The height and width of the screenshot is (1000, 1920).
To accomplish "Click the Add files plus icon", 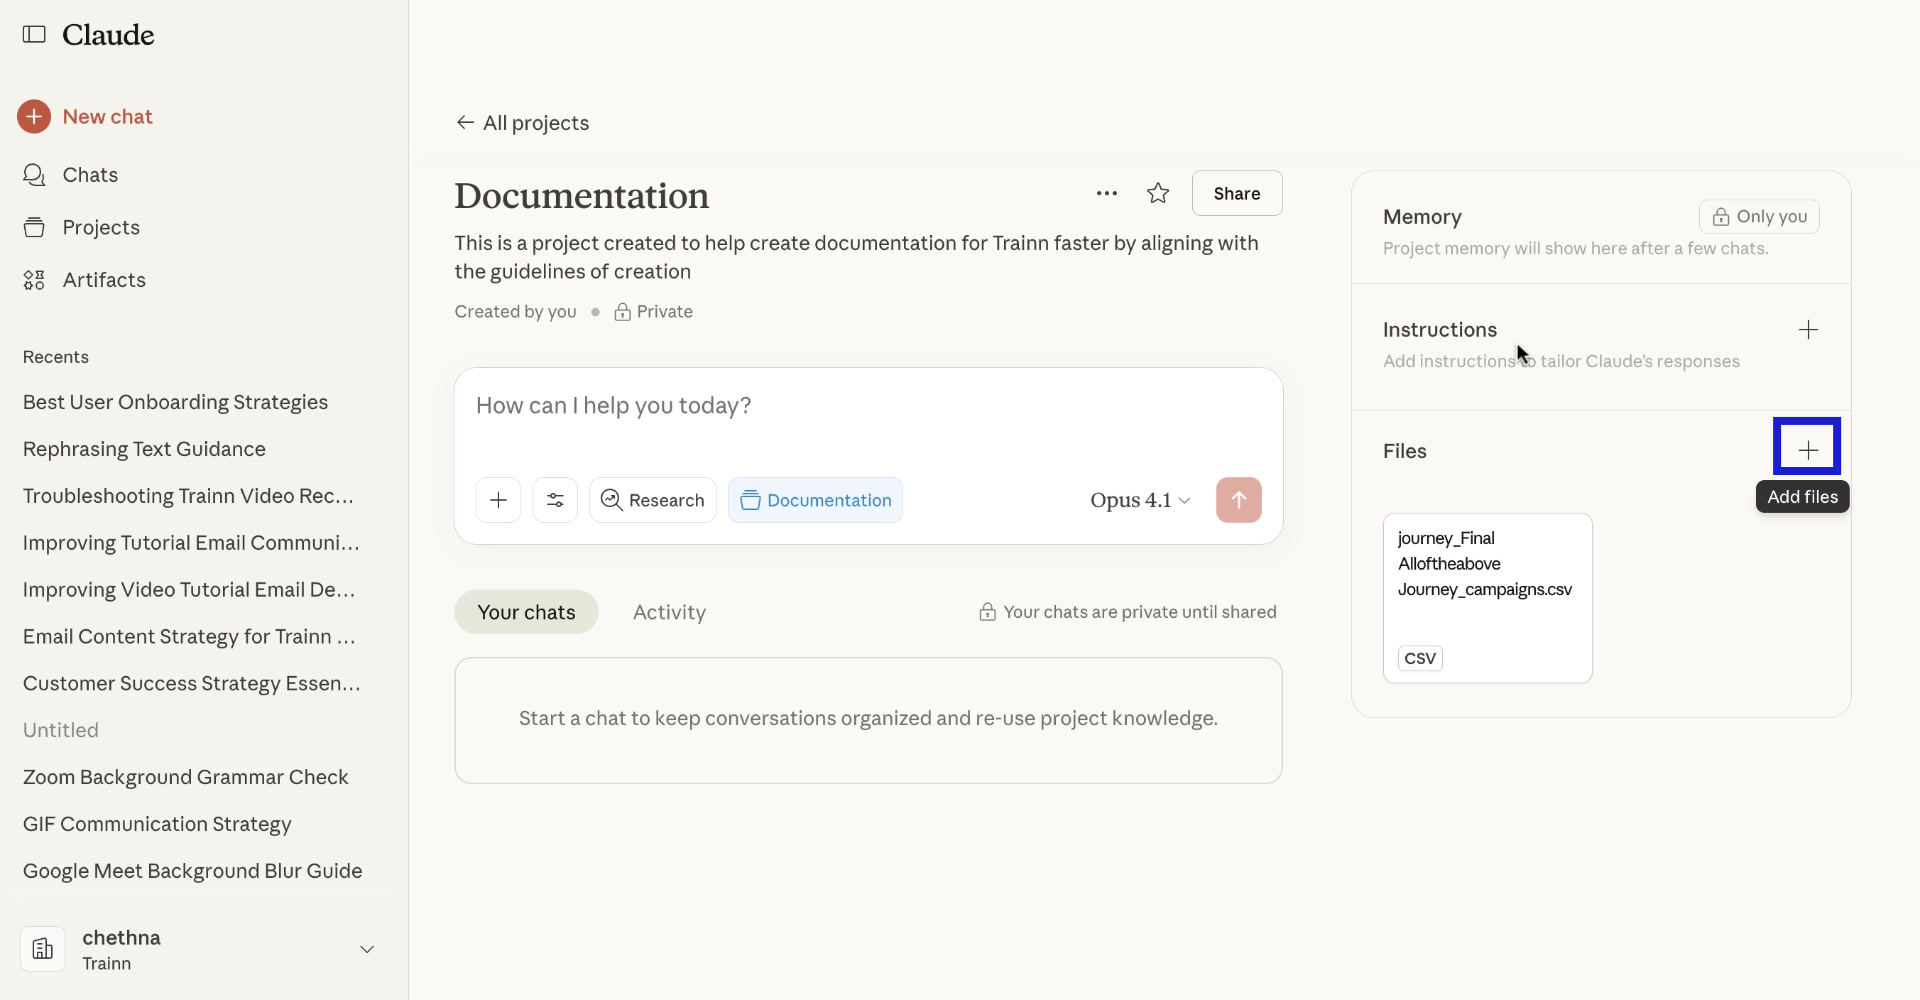I will [1807, 451].
